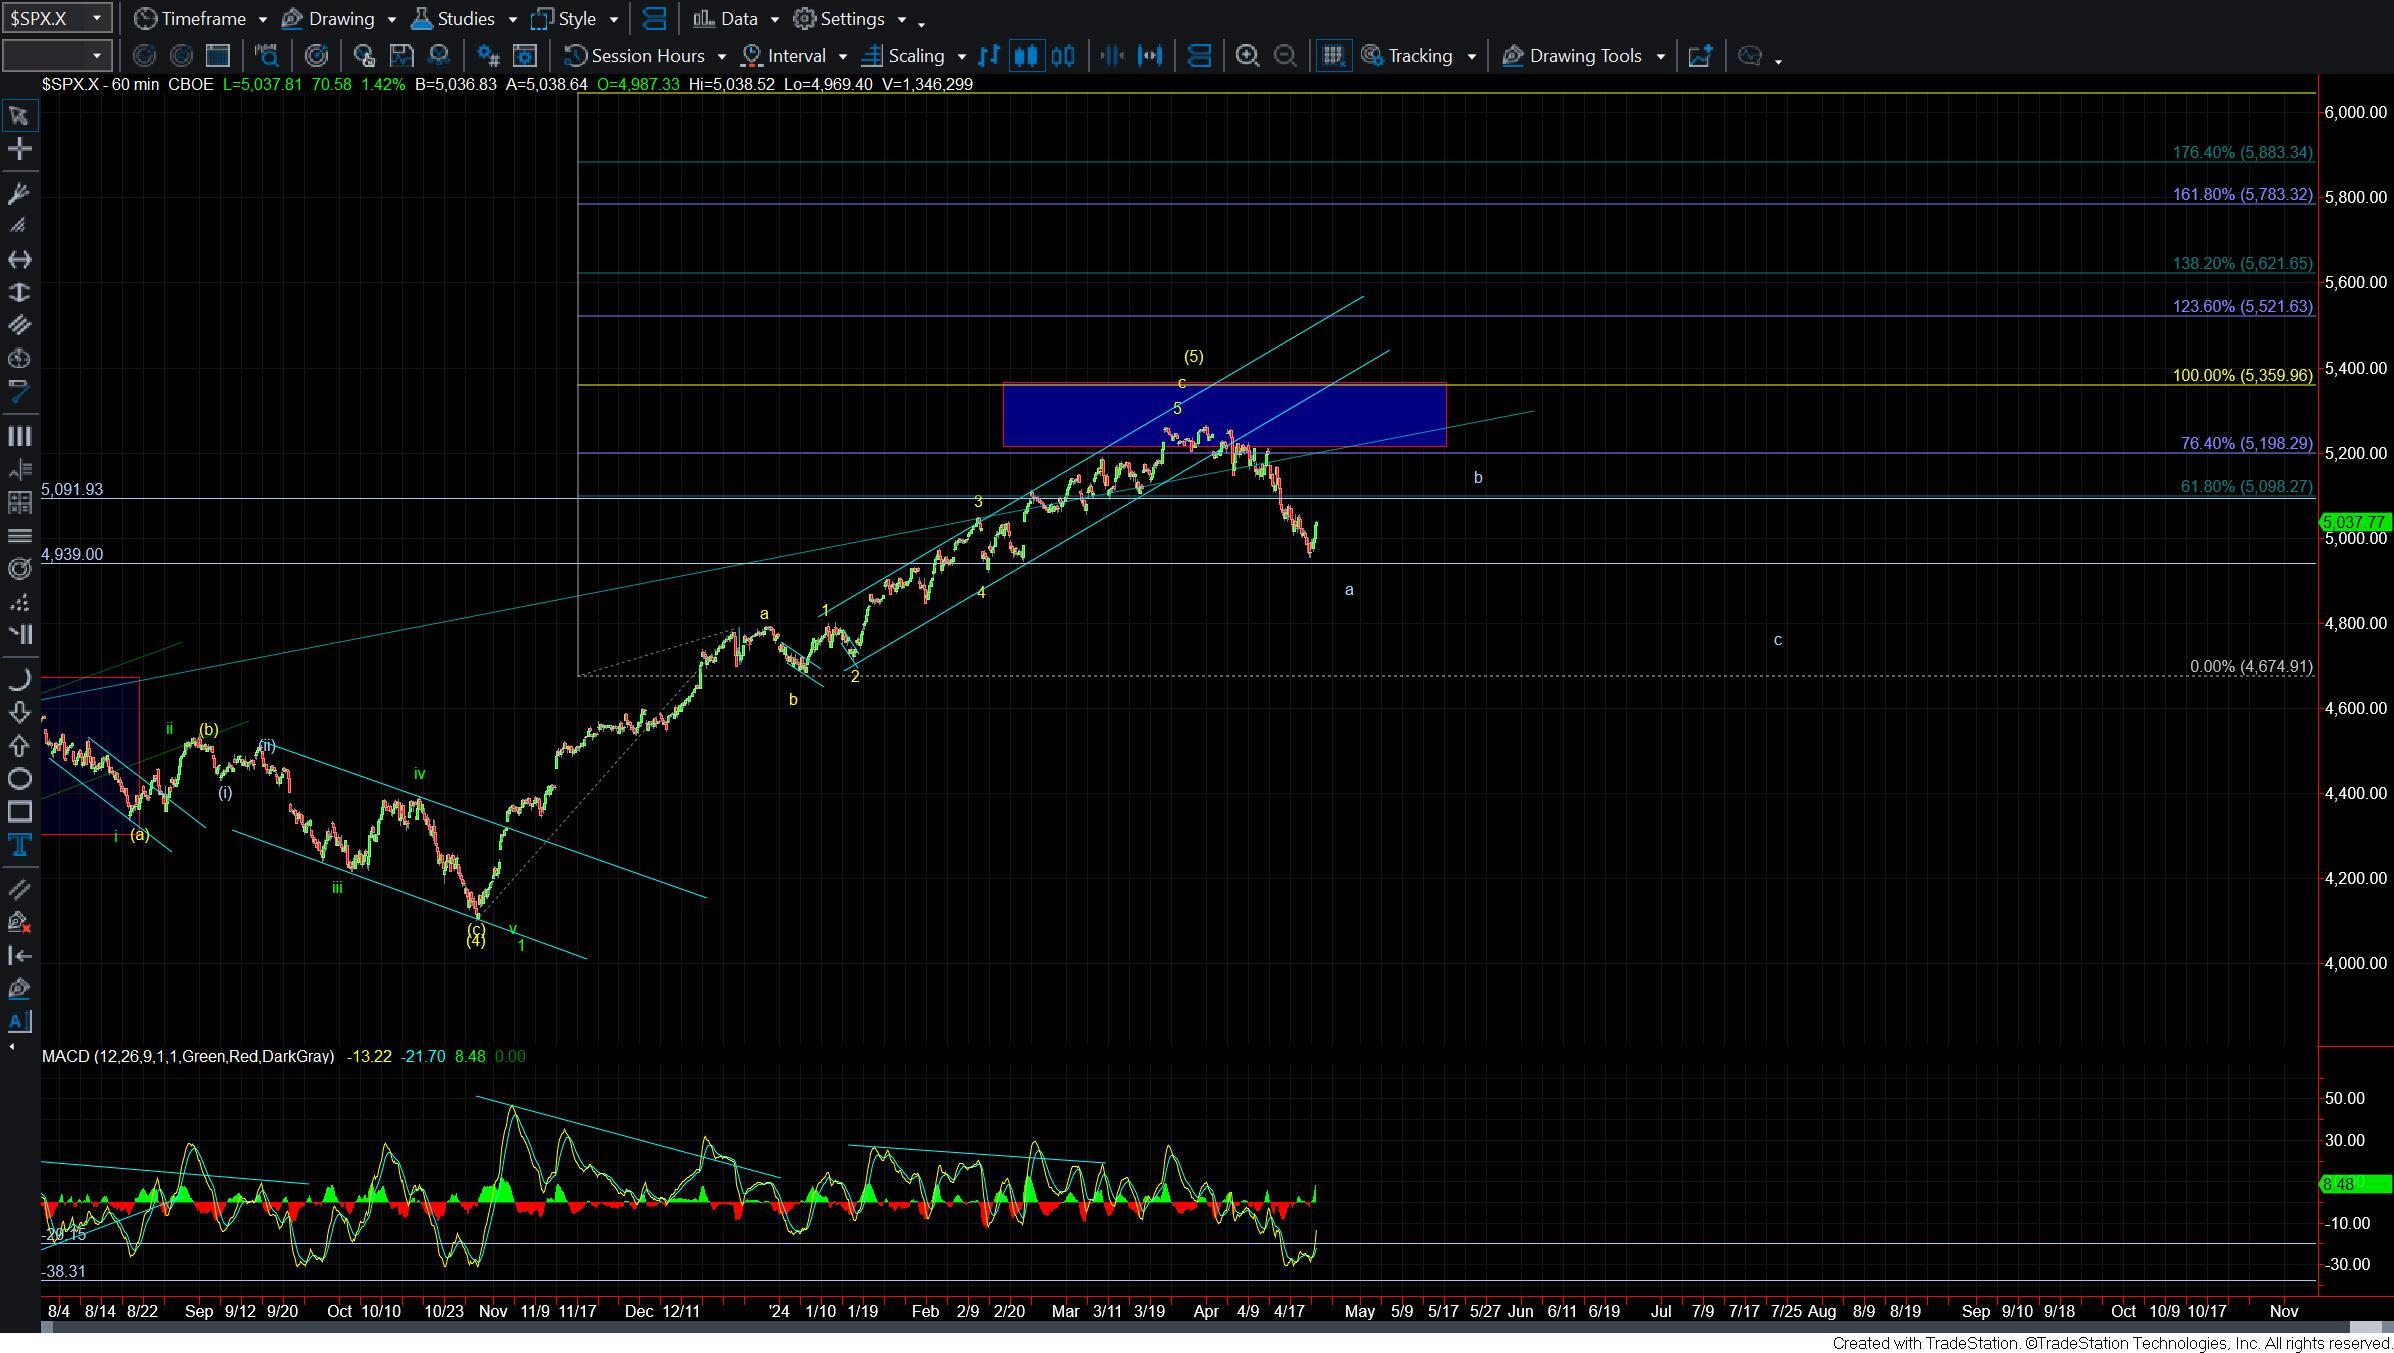Select the down arrow drawing tool
This screenshot has width=2394, height=1353.
[x=19, y=712]
